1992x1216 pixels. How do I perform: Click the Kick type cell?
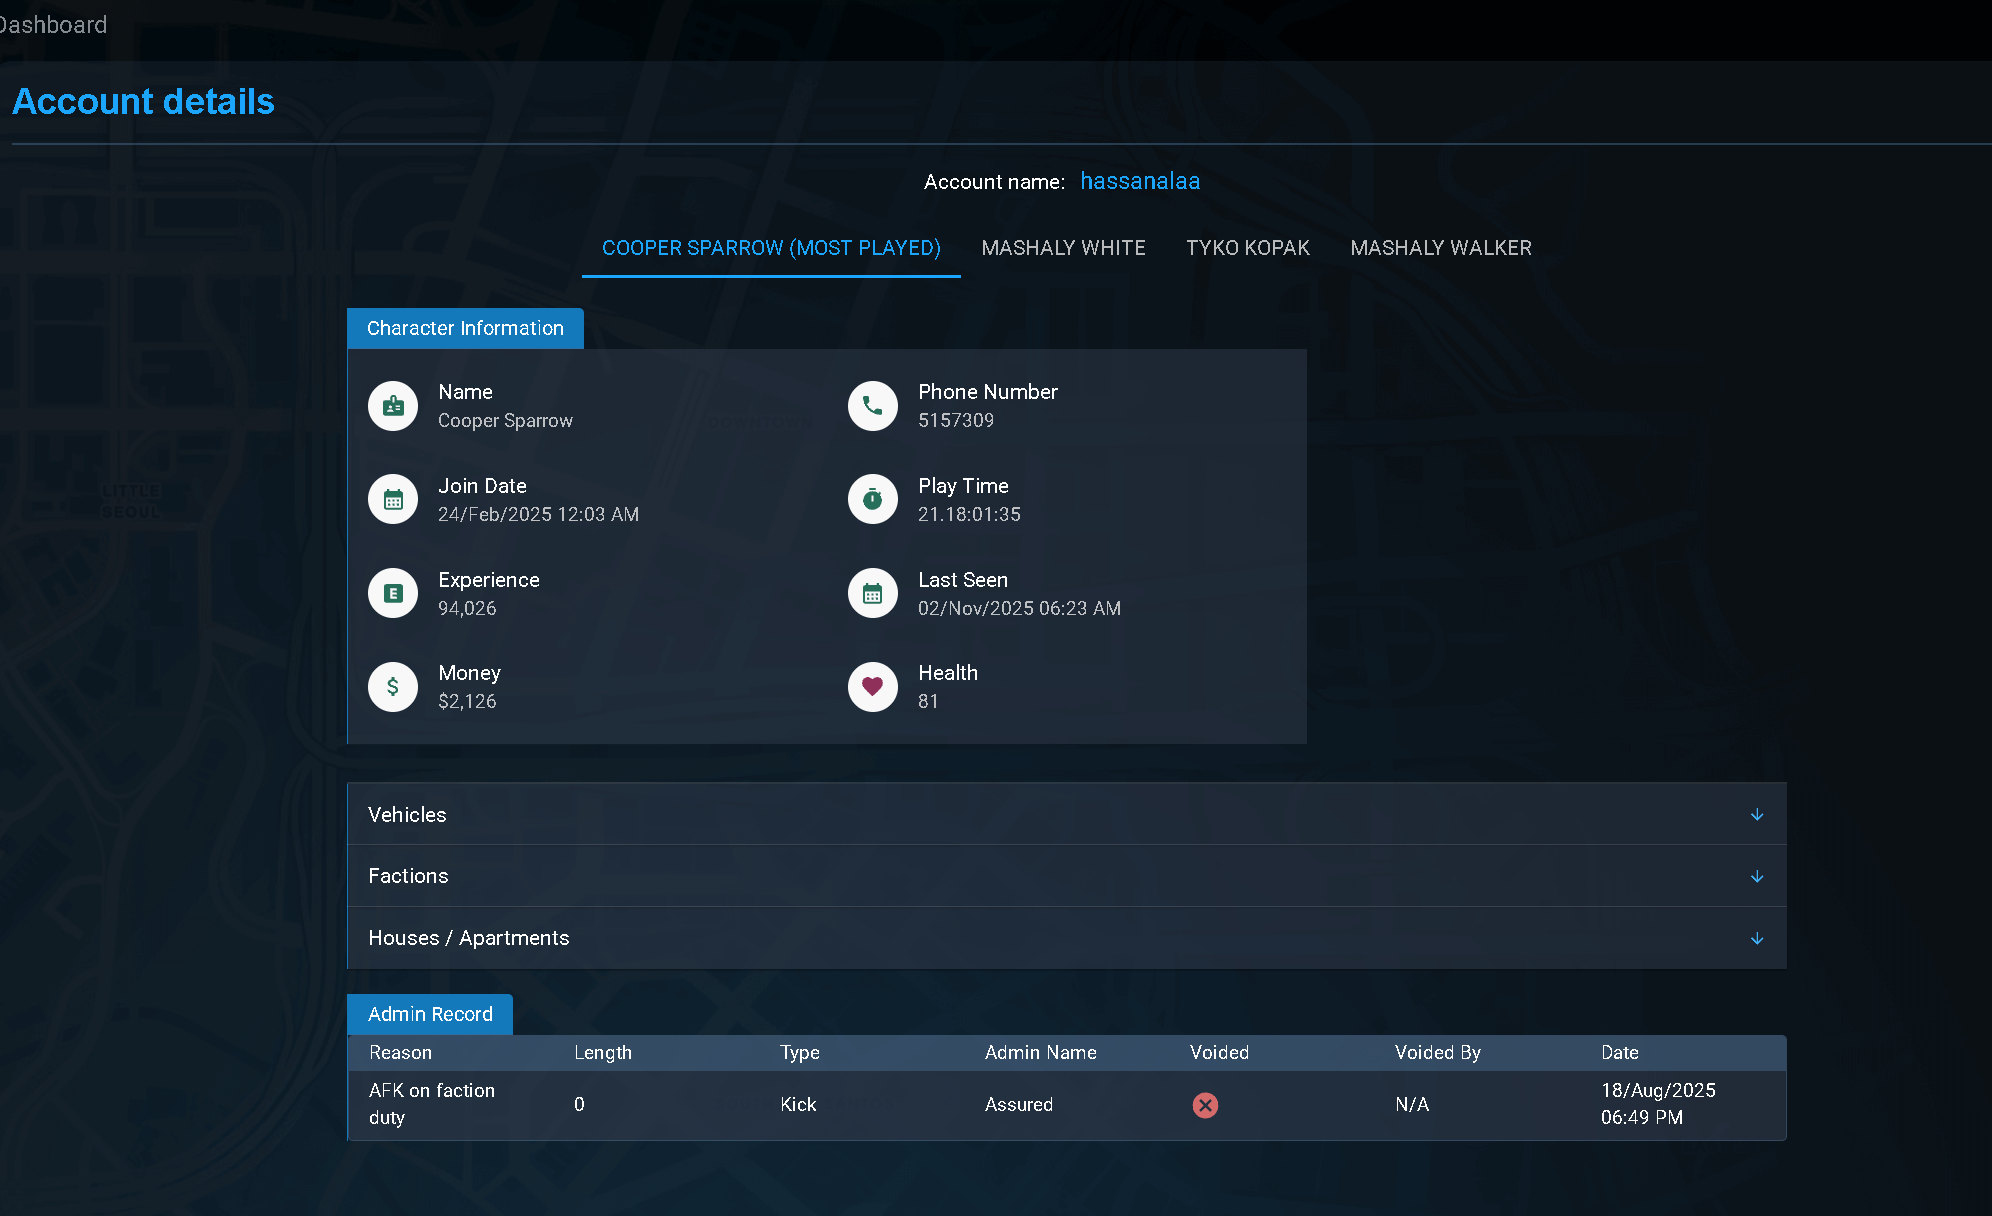798,1105
